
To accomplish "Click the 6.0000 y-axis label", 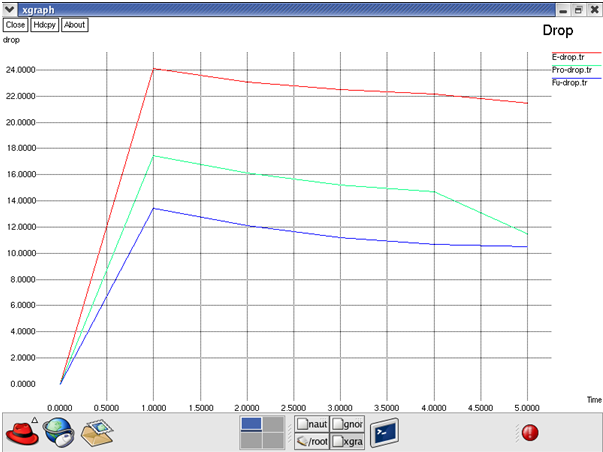I will click(23, 305).
